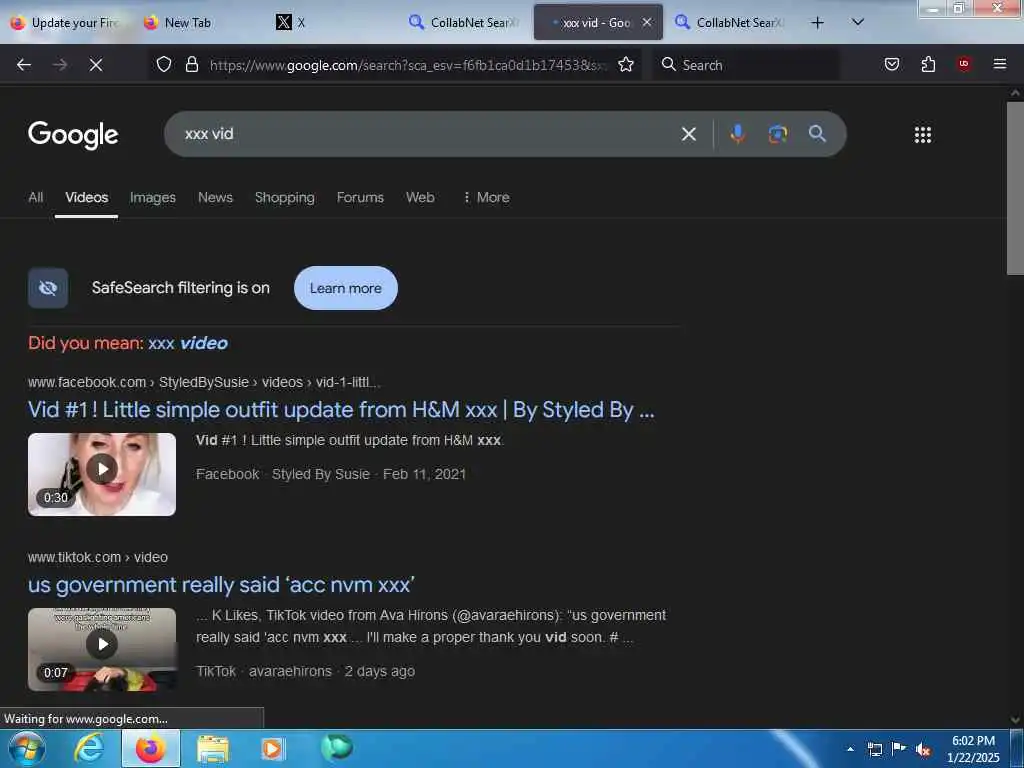Switch to the X tab

(334, 23)
